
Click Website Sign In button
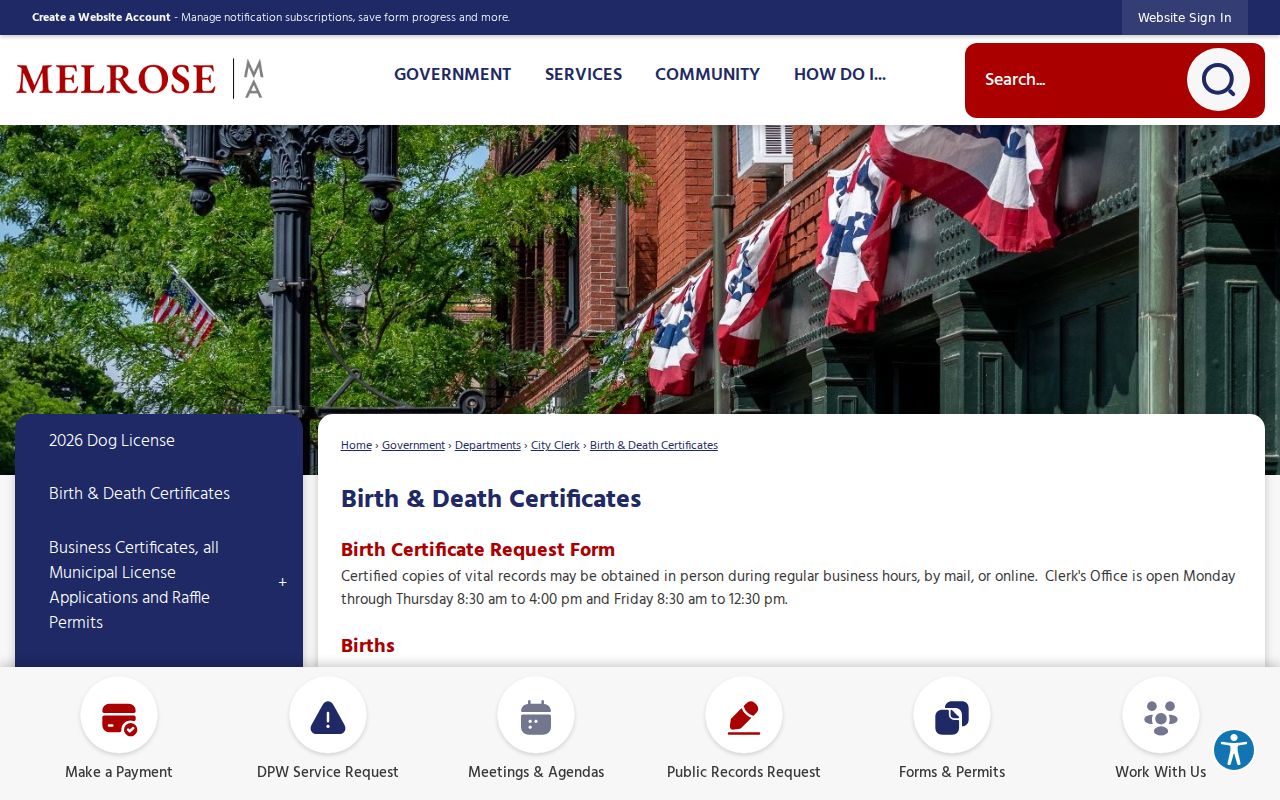click(x=1184, y=18)
